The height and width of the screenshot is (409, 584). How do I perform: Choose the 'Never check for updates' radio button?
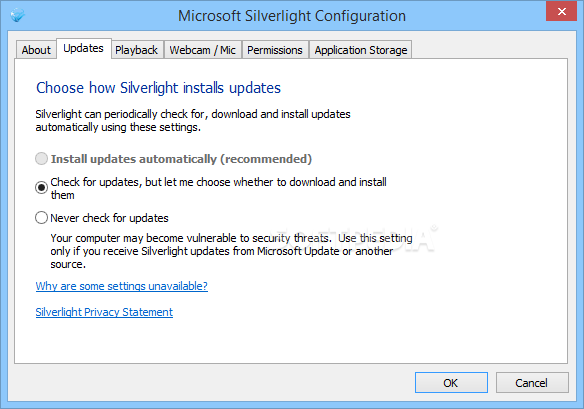point(41,218)
